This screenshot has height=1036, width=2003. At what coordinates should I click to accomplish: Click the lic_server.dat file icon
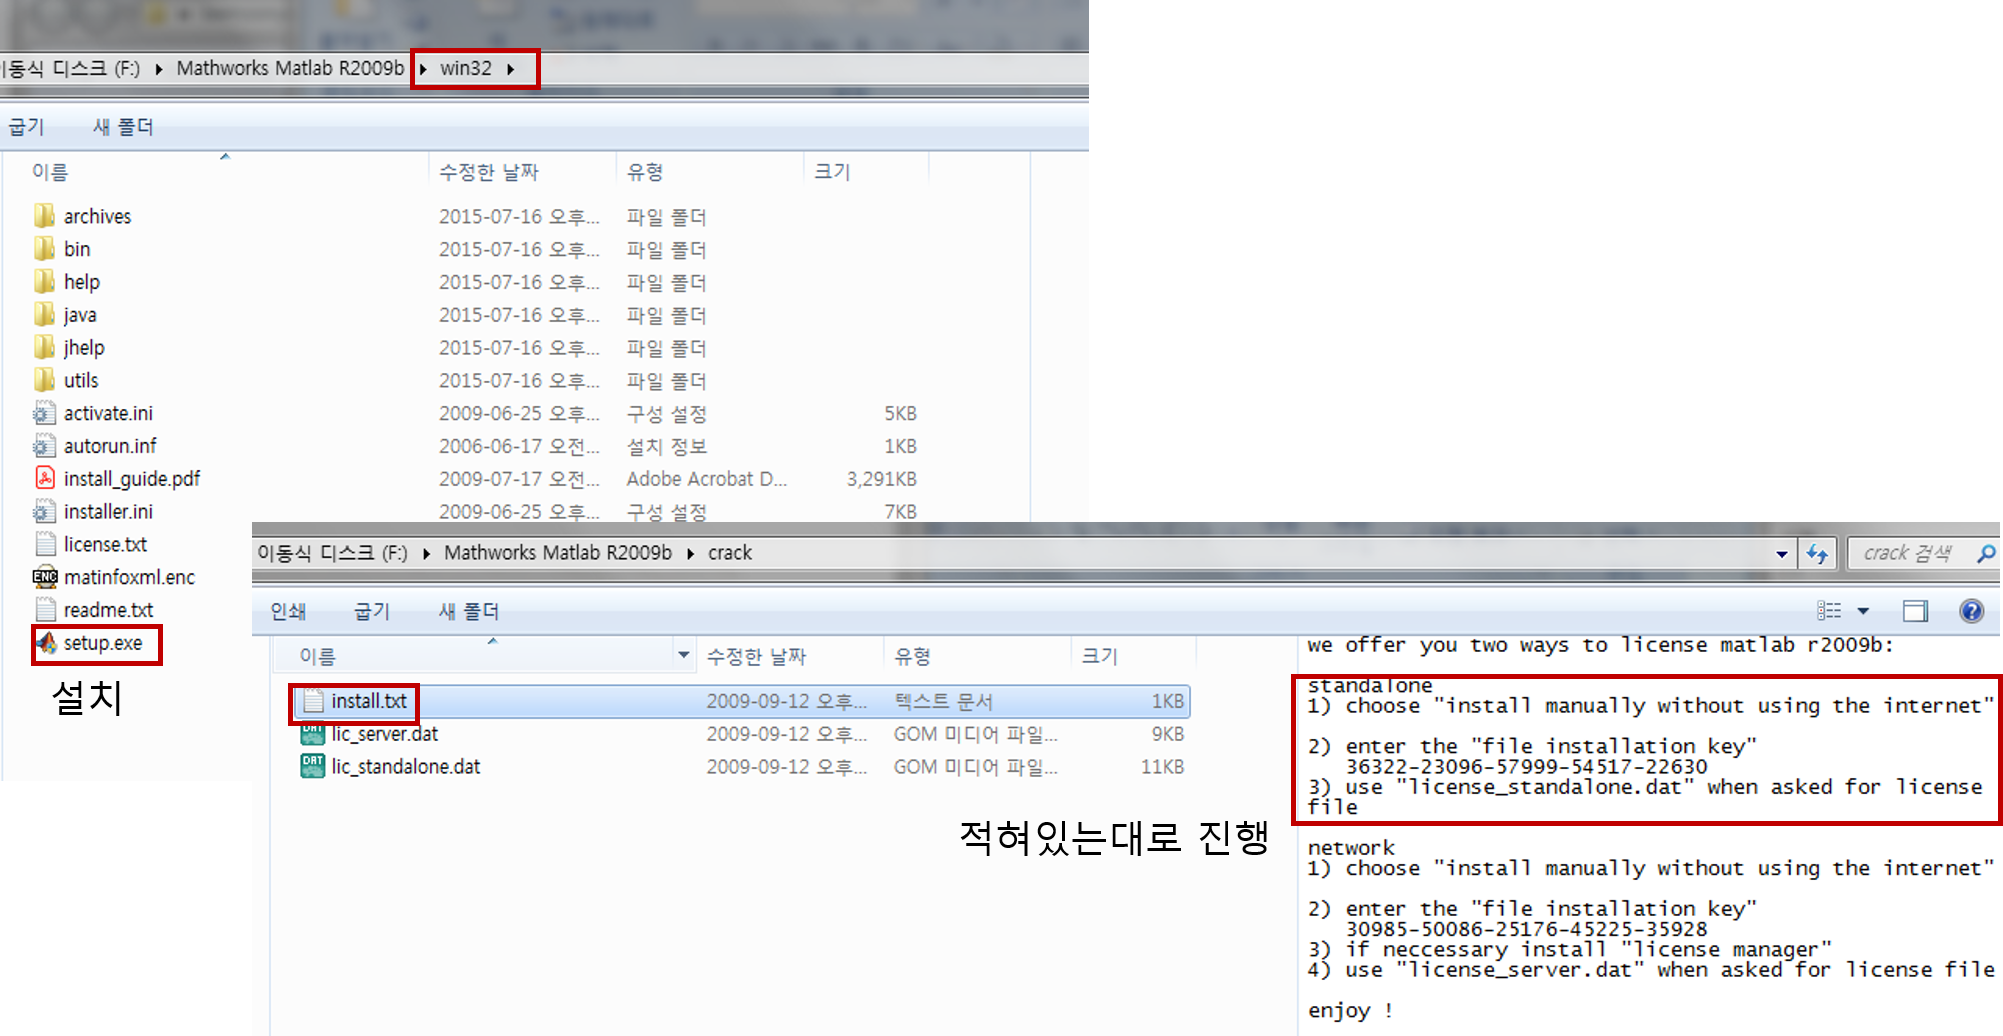click(313, 733)
